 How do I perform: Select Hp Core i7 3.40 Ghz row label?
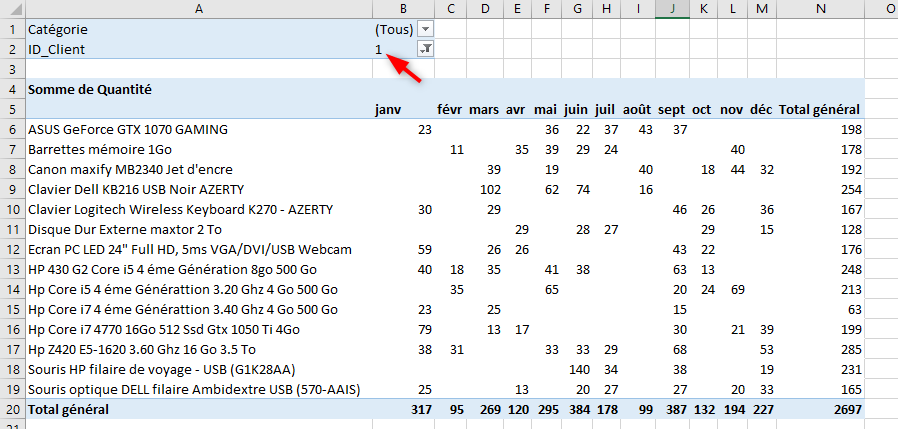pos(183,309)
